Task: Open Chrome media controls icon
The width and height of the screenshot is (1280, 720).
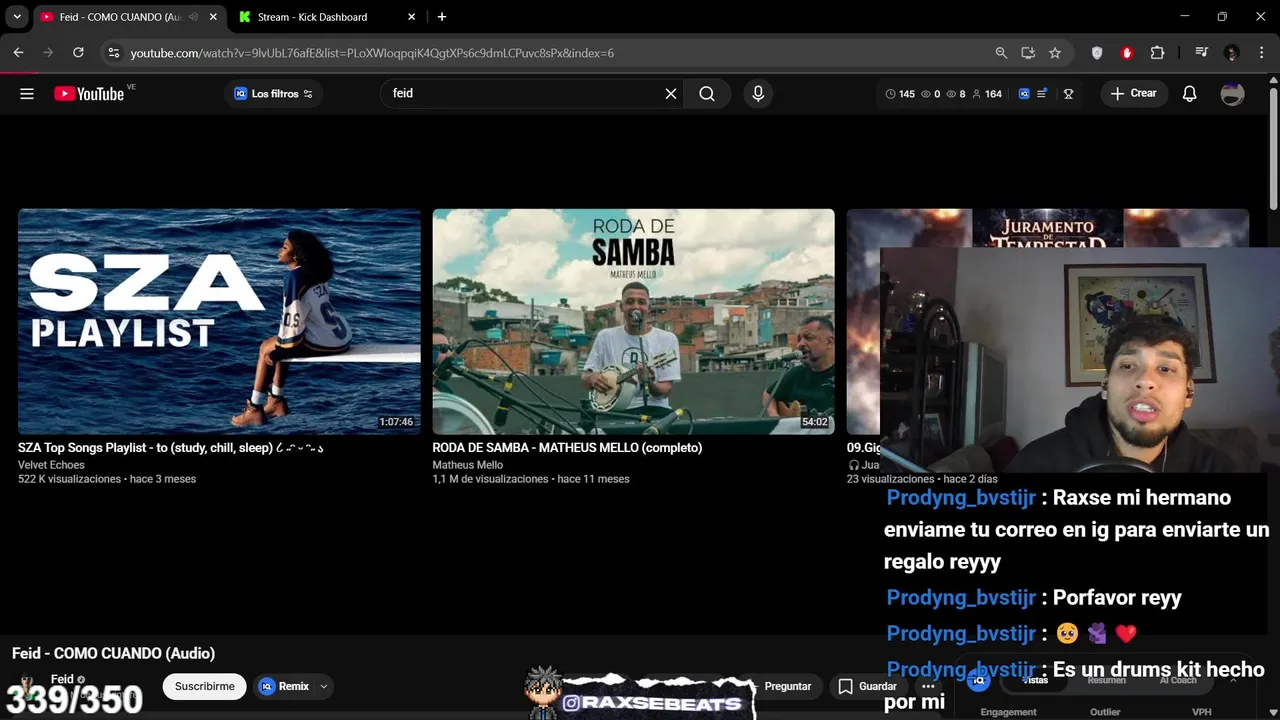Action: point(1201,53)
